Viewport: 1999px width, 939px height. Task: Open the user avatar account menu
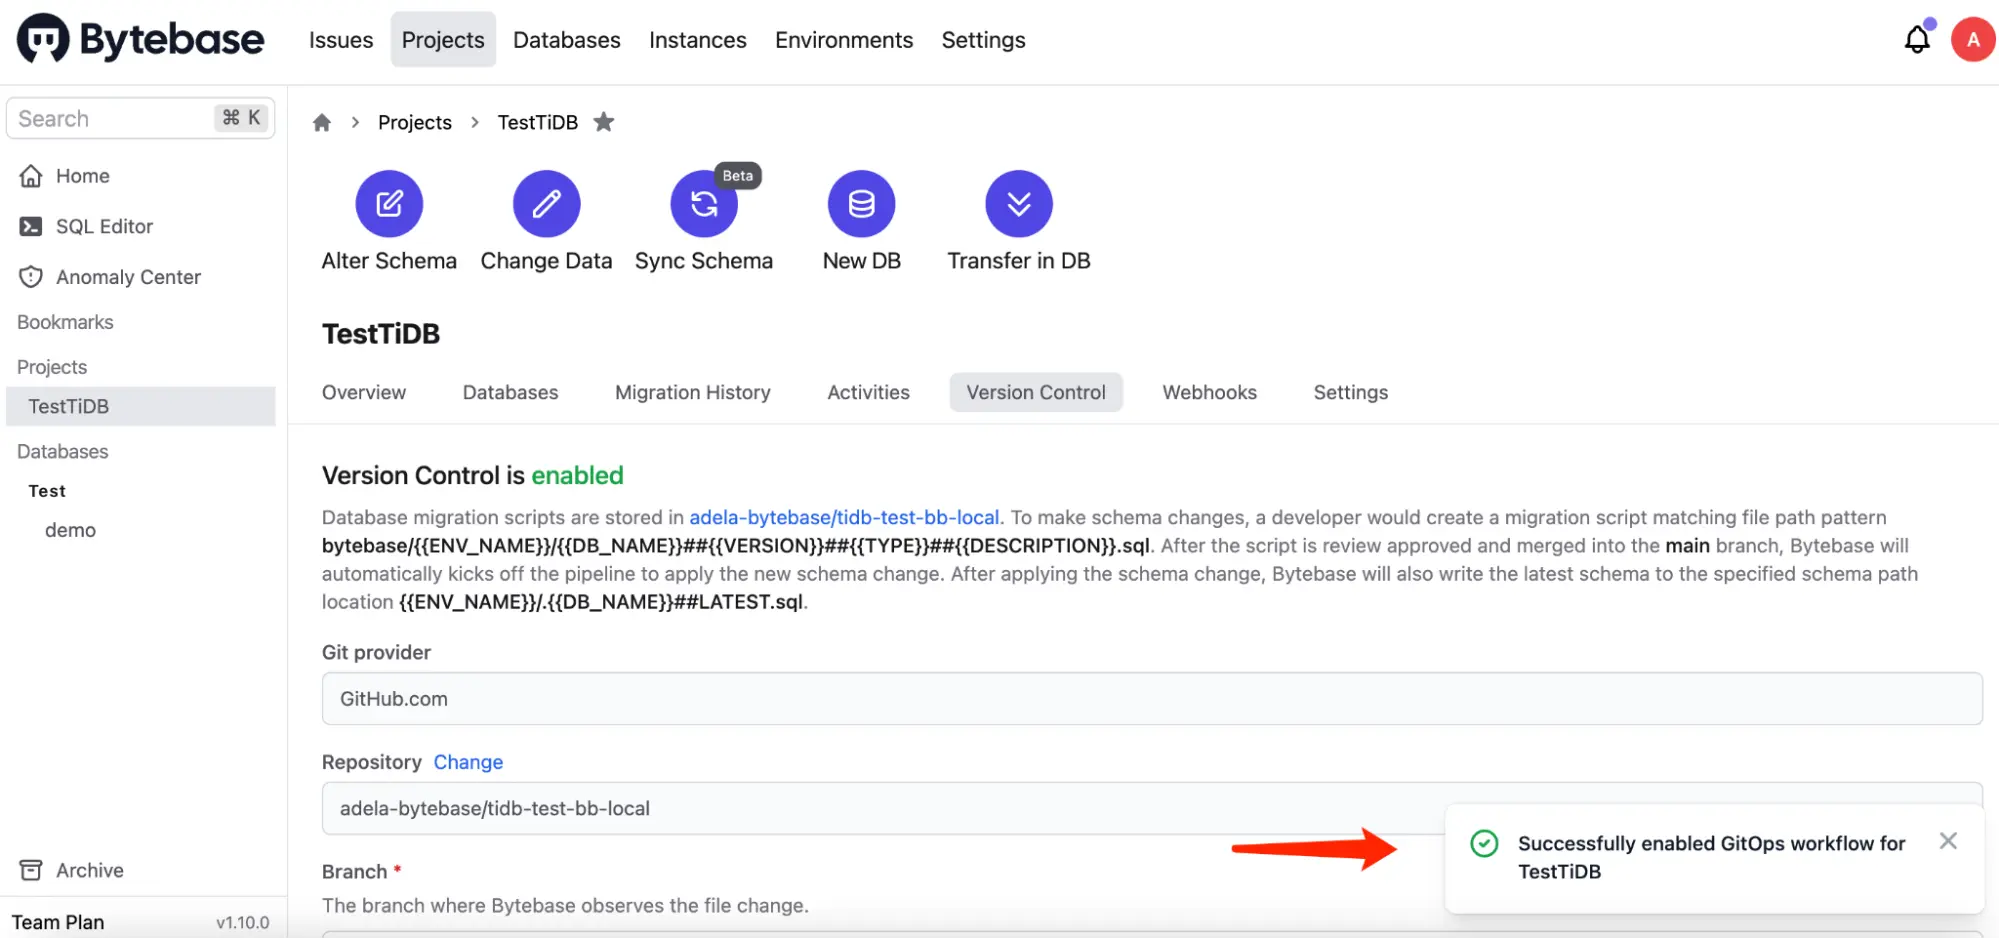1972,39
